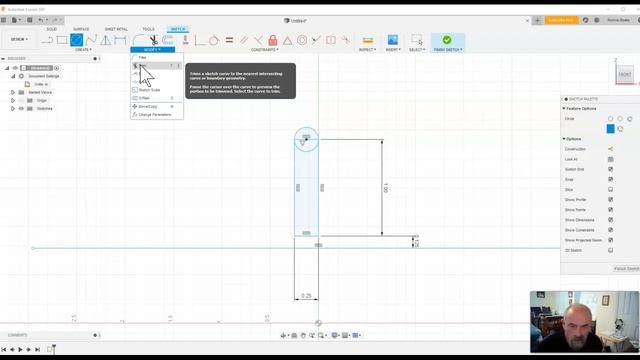
Task: Click the green Finish Sketch checkmark
Action: pos(447,40)
